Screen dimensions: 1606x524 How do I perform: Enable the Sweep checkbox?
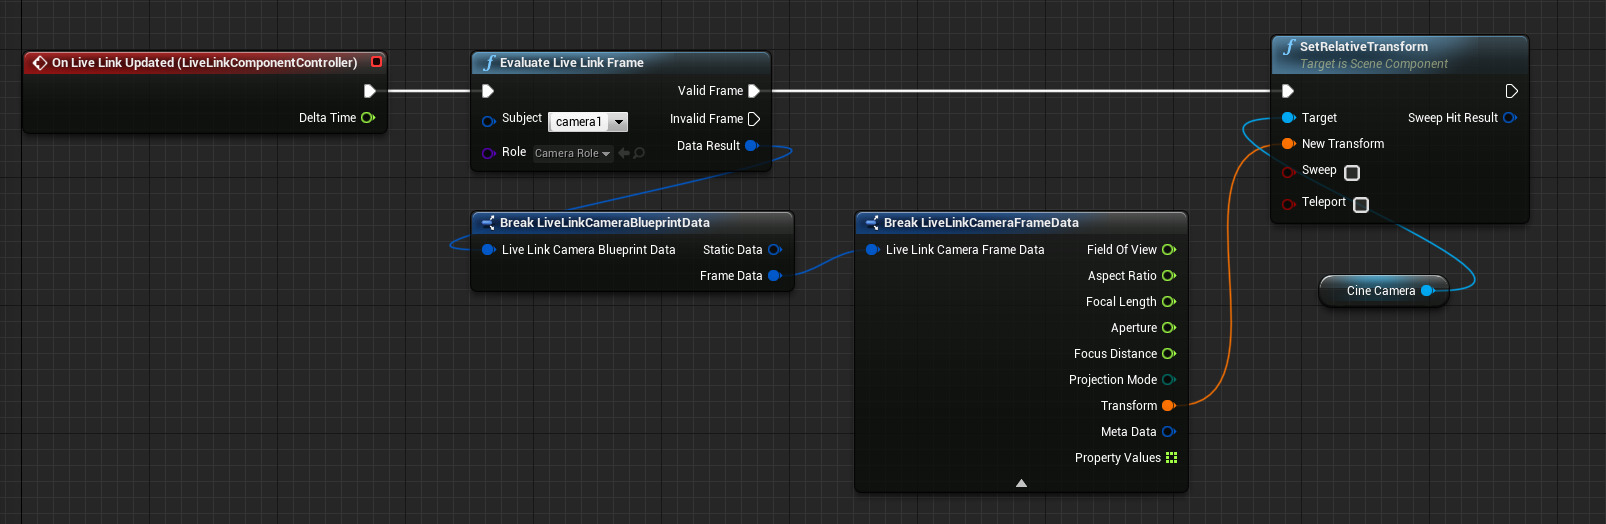[1352, 173]
